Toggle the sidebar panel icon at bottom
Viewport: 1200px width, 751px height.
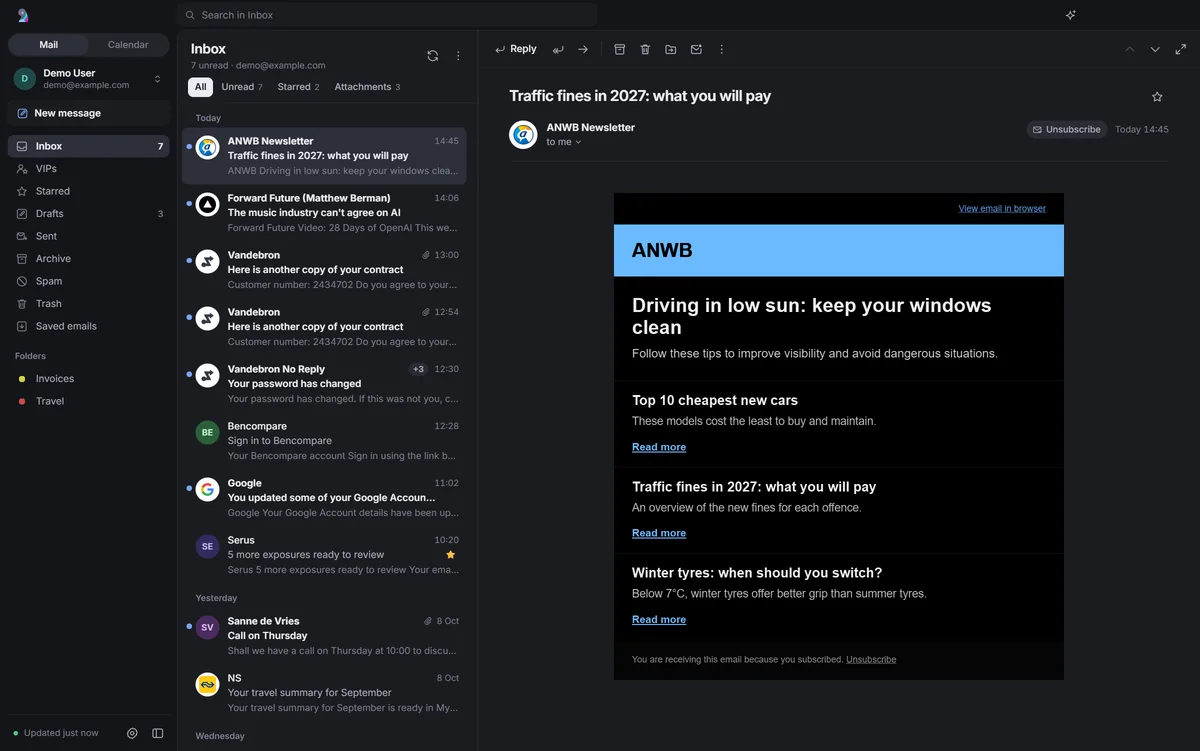click(x=158, y=733)
